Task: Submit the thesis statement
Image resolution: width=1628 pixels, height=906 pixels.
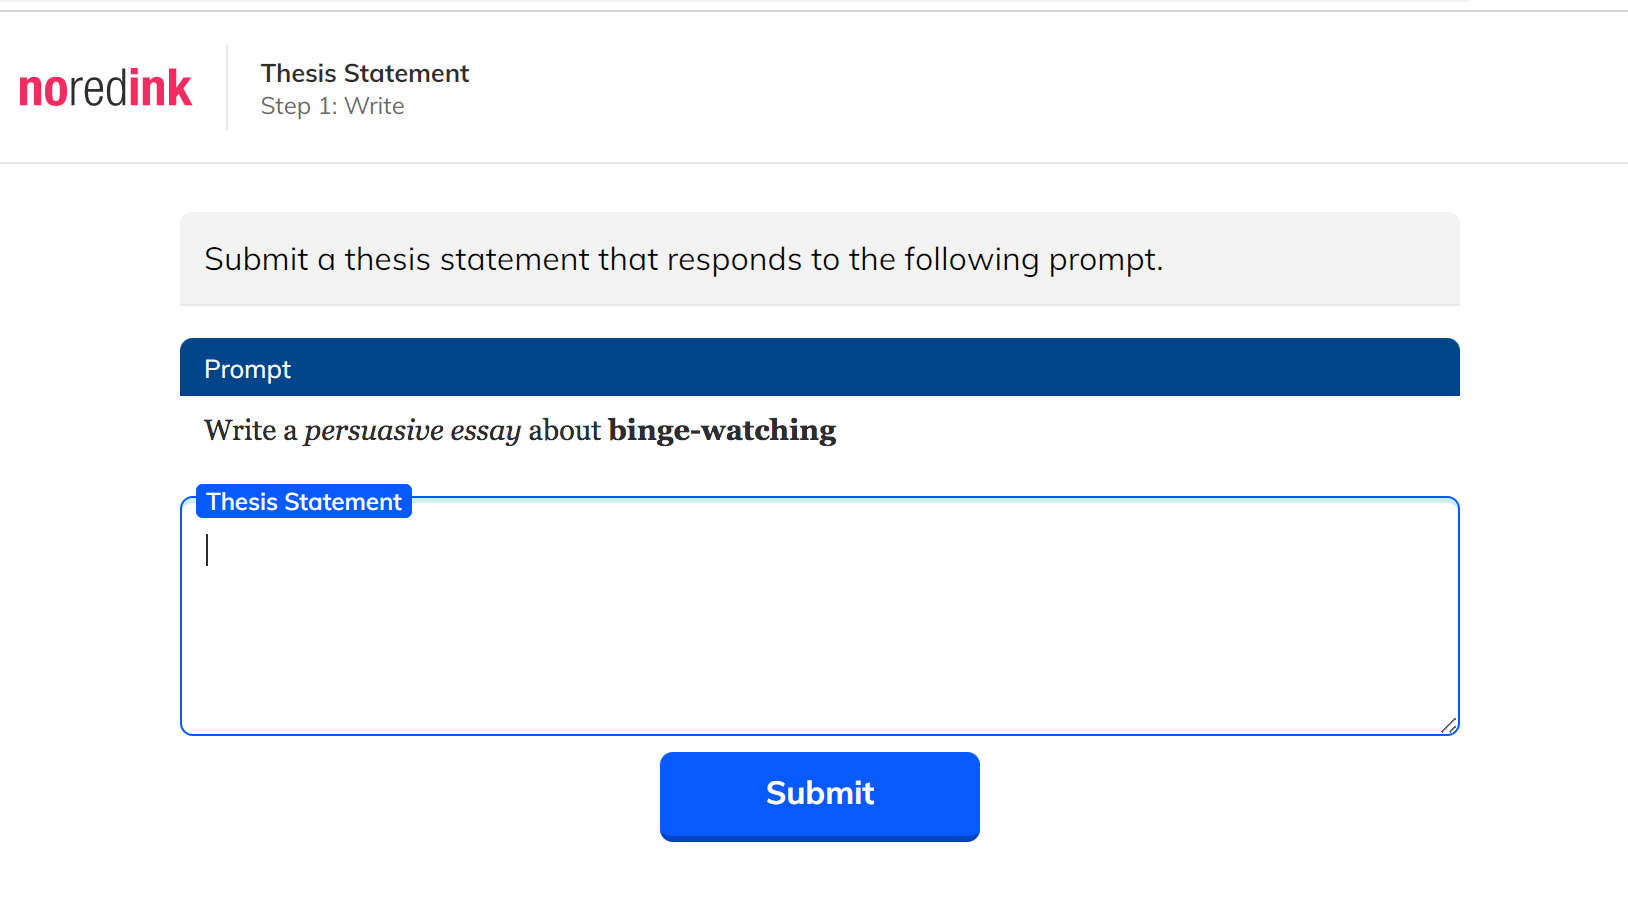Action: (x=820, y=796)
